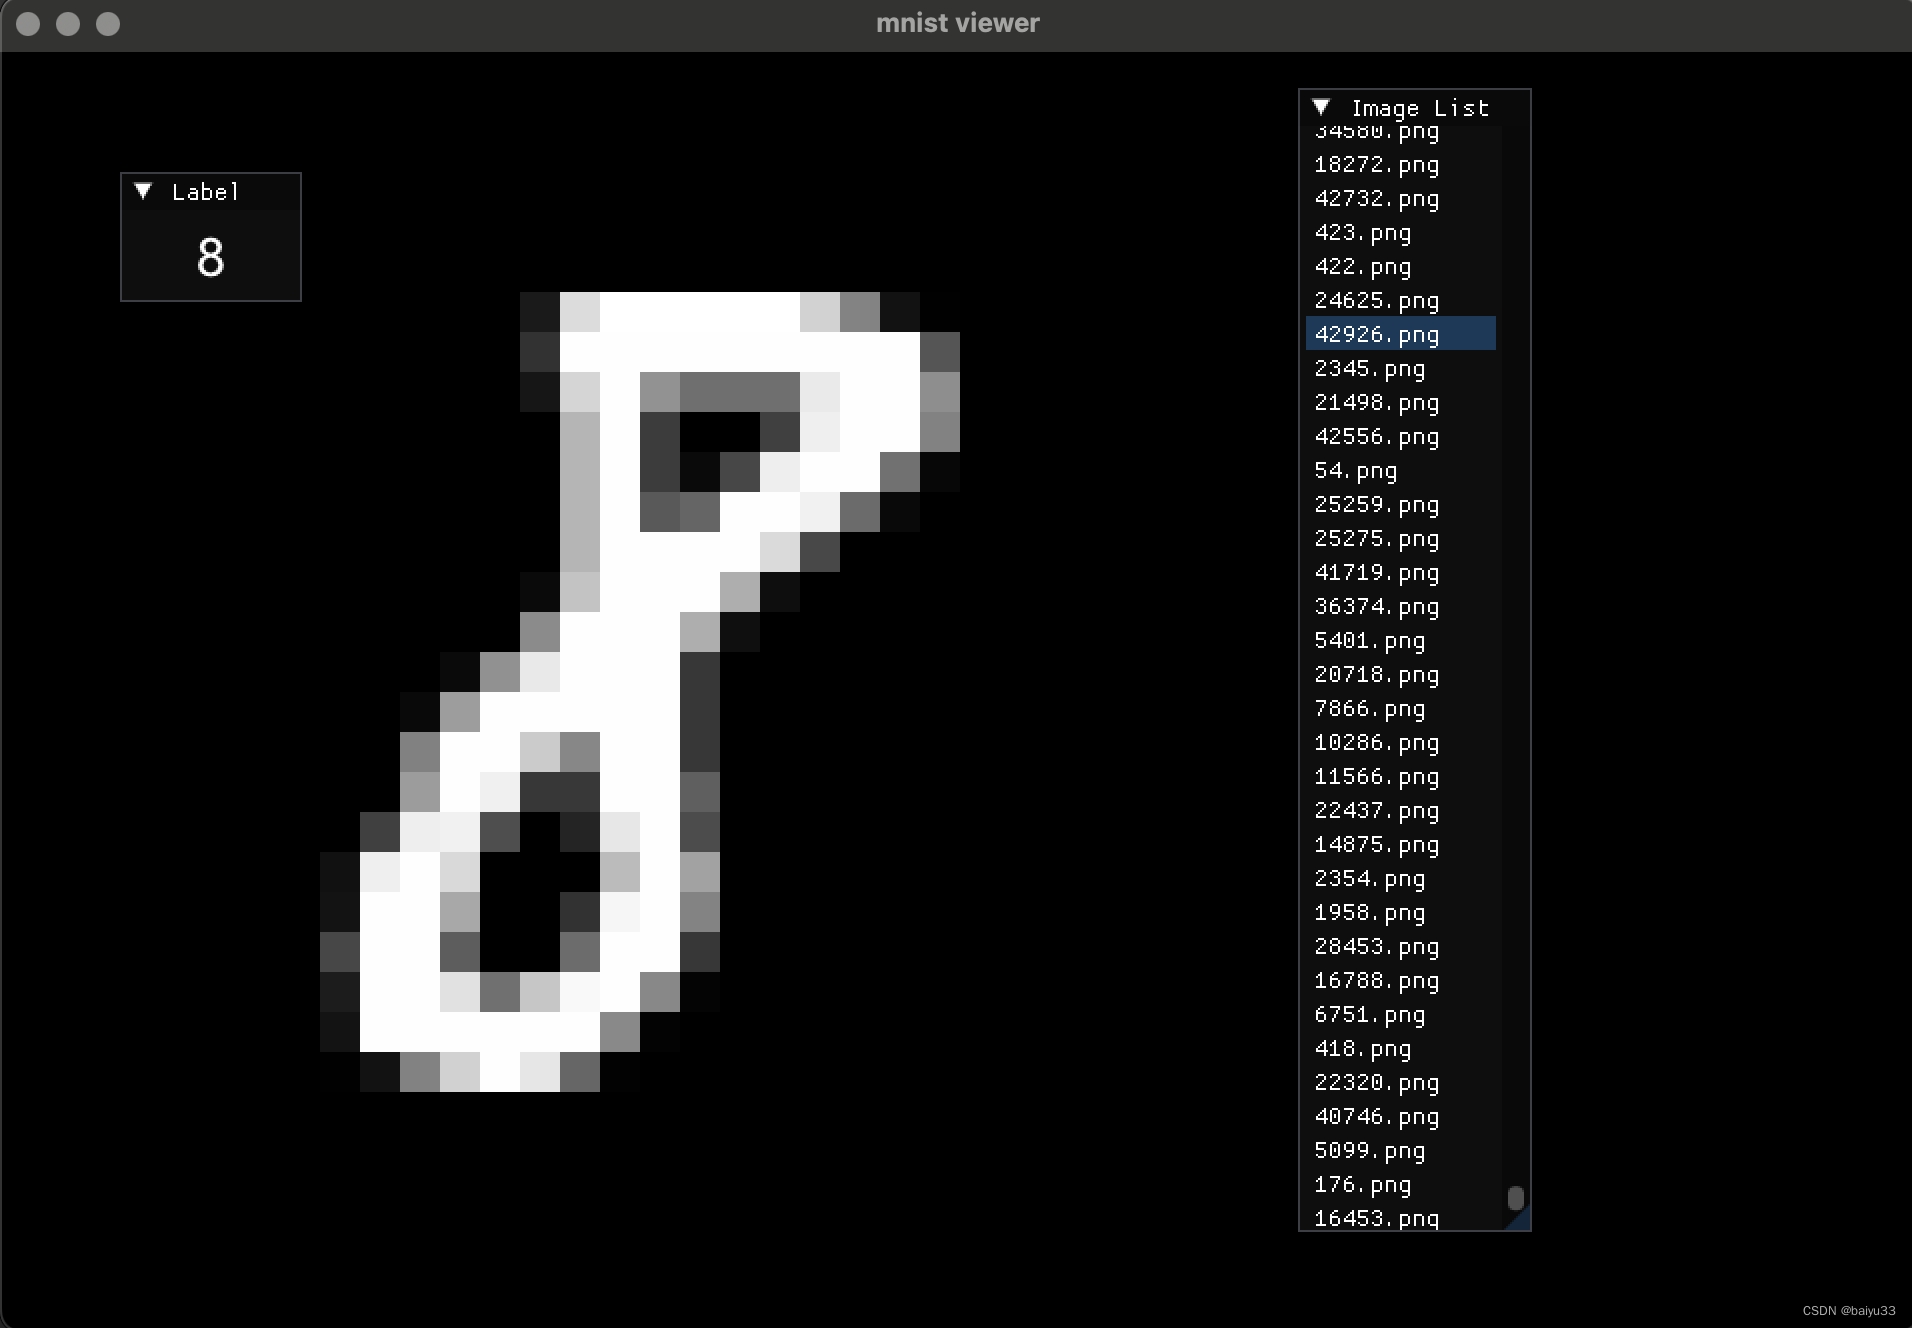Open 20718.png from the list

(1401, 674)
